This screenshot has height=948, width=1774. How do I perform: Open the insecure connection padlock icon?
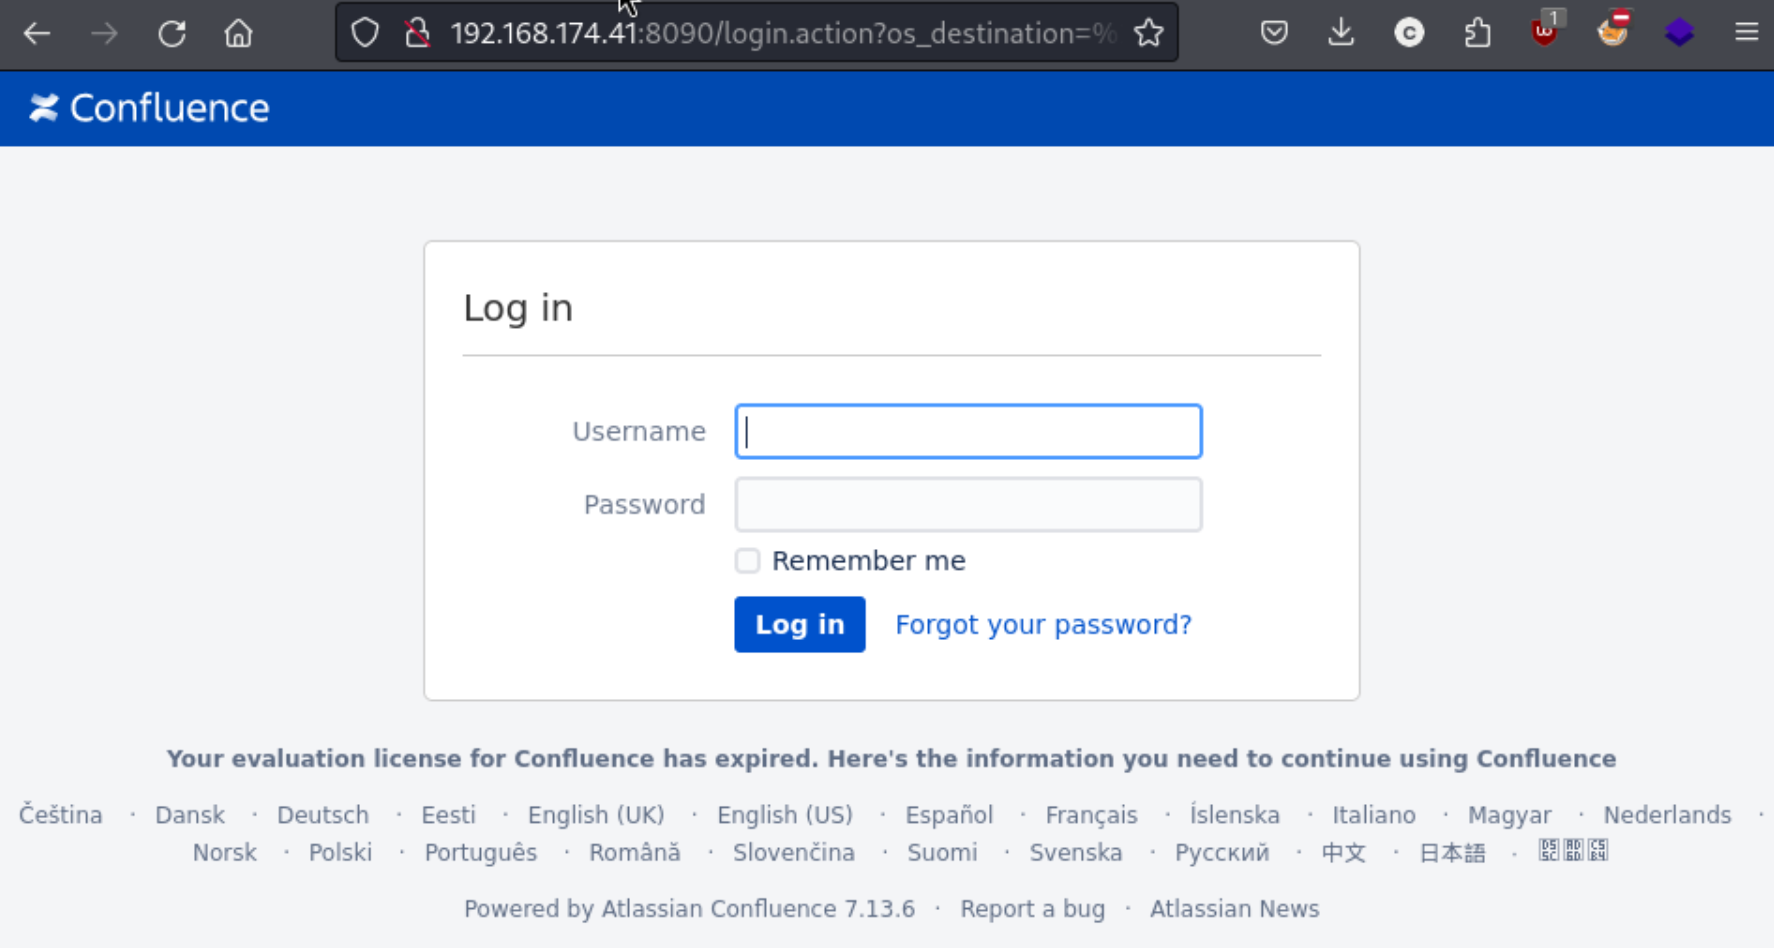[x=417, y=33]
